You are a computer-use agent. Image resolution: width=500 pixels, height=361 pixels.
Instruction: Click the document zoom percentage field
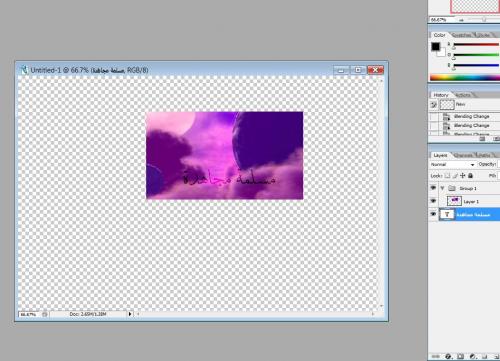point(29,314)
